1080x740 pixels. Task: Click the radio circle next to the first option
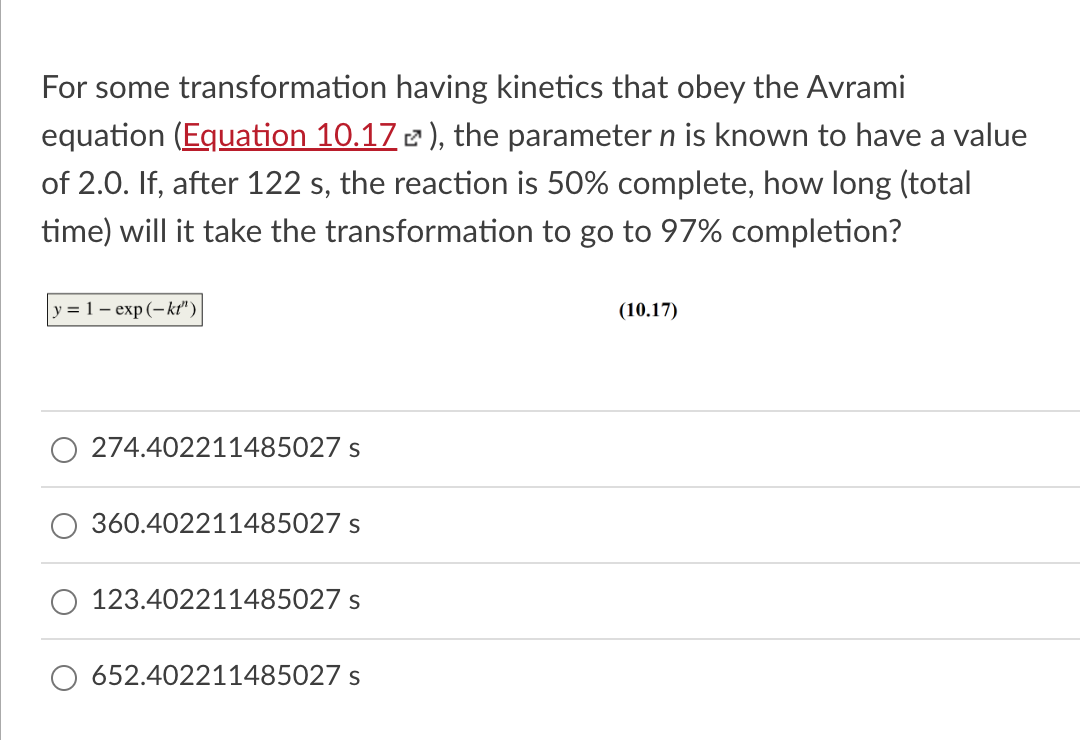coord(64,450)
